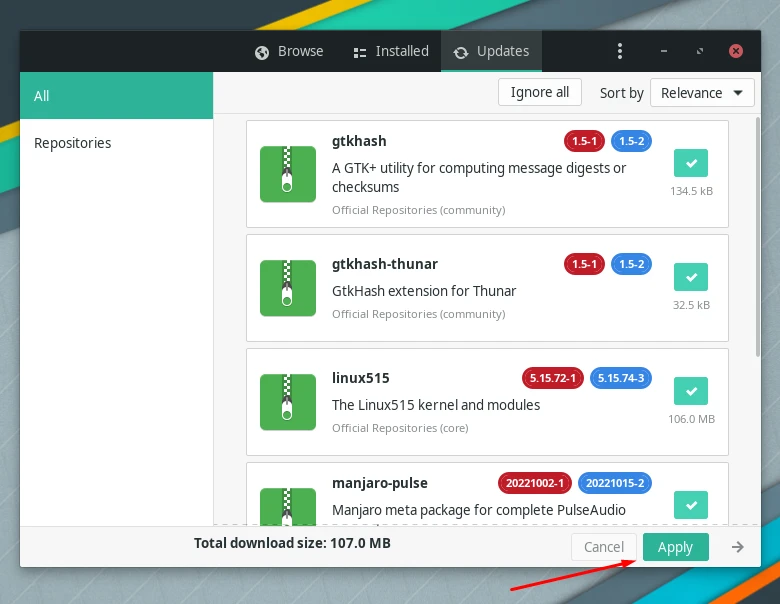Viewport: 780px width, 604px height.
Task: Click the Total download size label
Action: pyautogui.click(x=292, y=543)
